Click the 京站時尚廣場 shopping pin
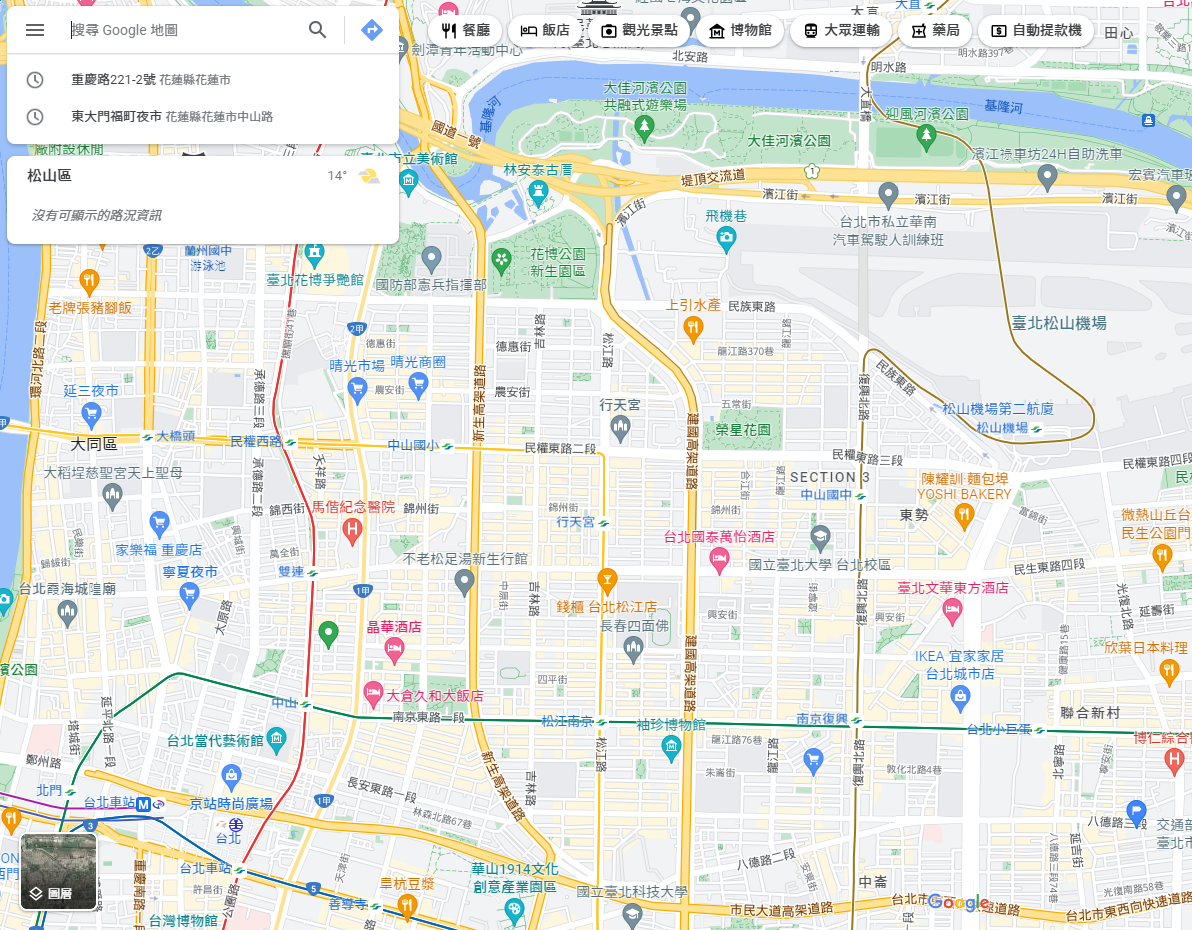1192x930 pixels. pos(231,776)
